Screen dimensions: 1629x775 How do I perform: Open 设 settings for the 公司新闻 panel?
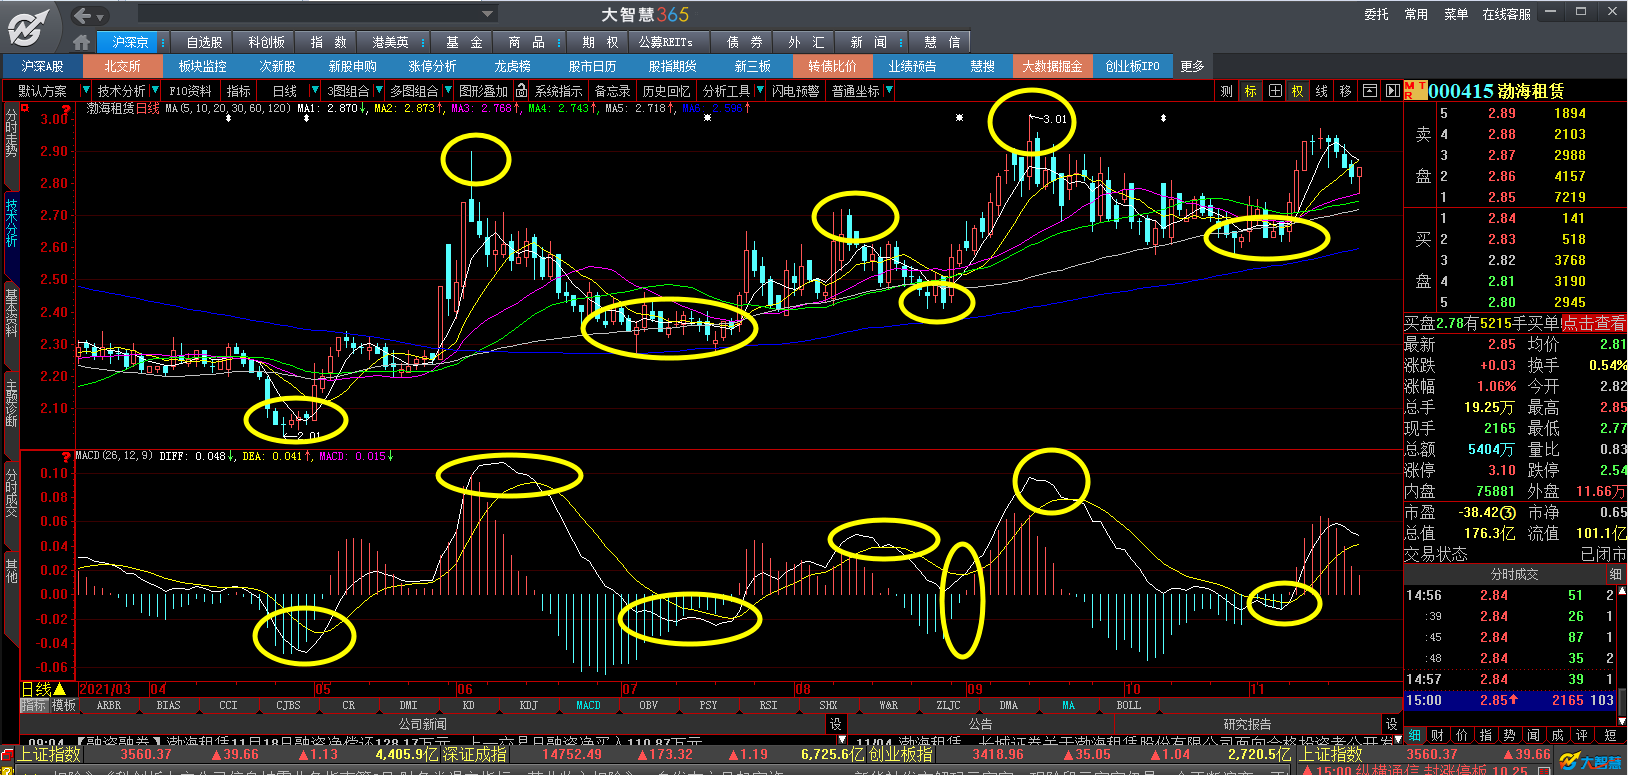pyautogui.click(x=836, y=724)
